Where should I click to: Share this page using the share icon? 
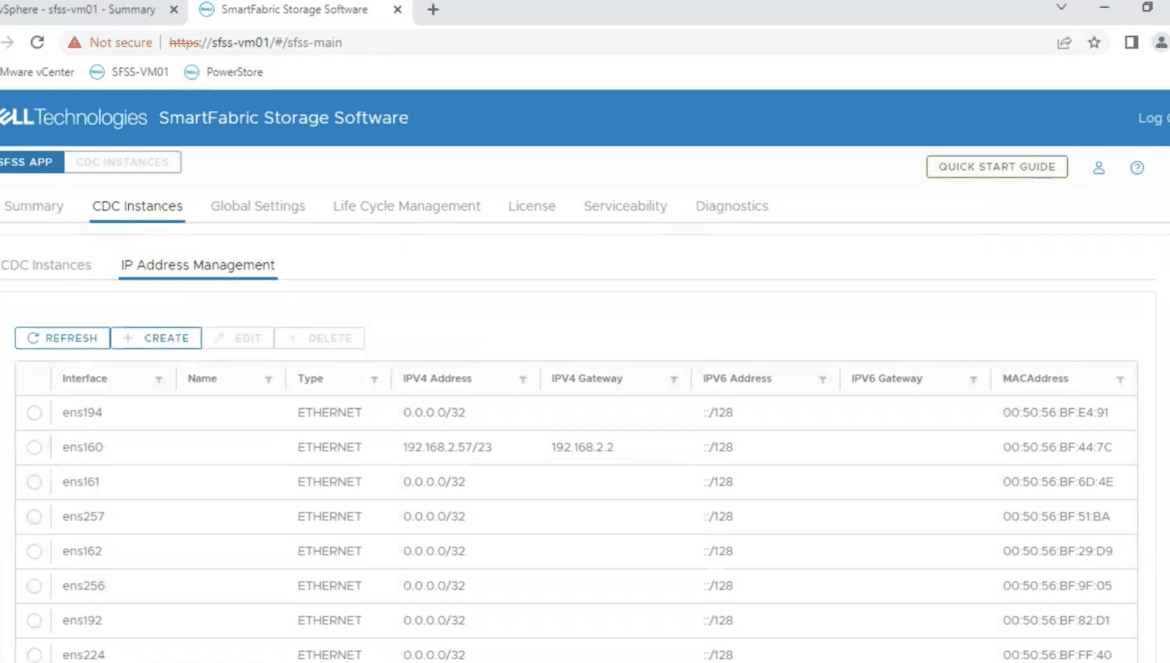pos(1064,43)
